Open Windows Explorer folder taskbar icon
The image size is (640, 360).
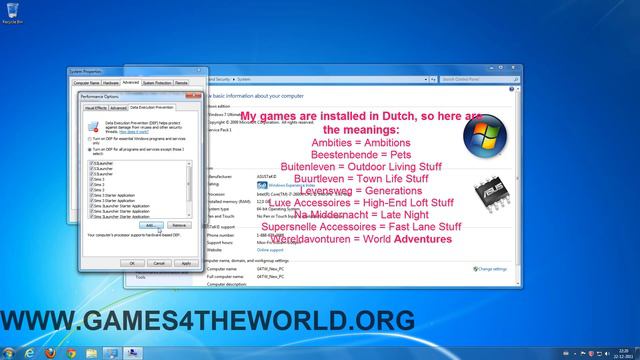(91, 353)
